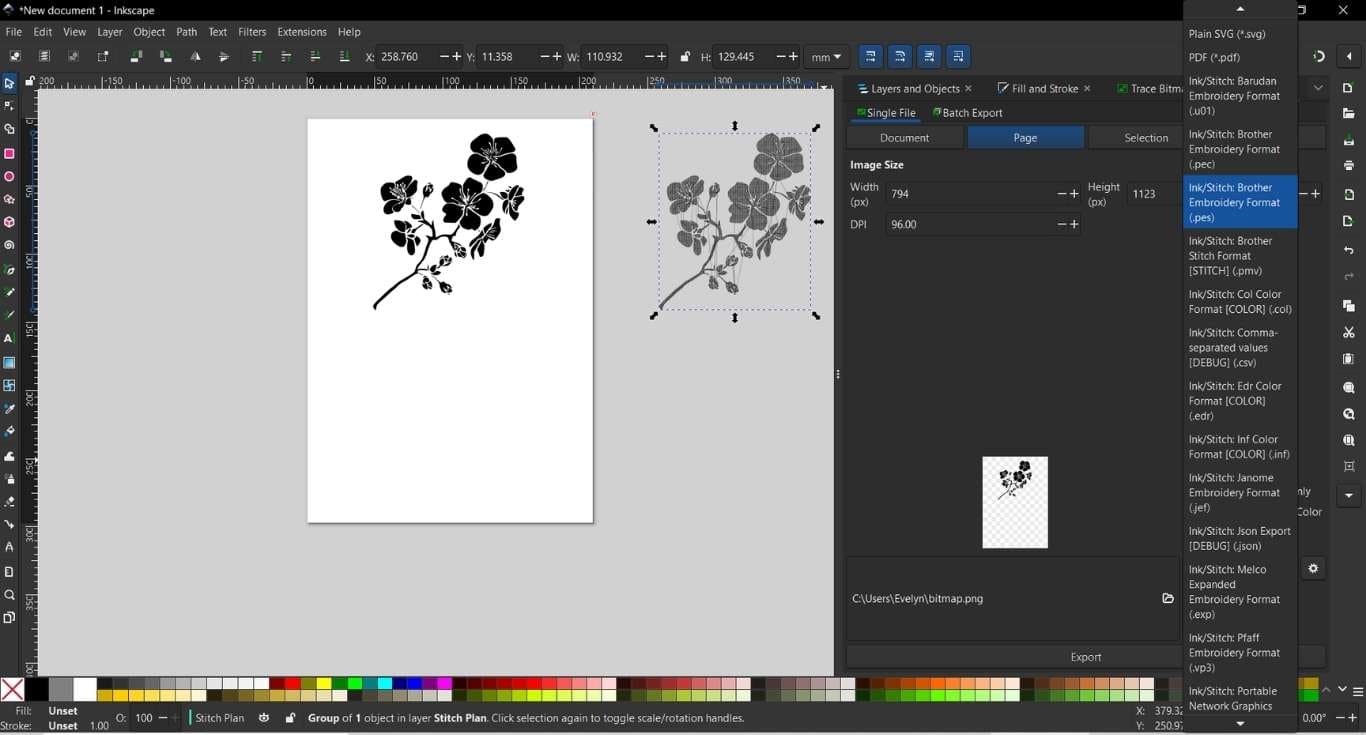Pick the Connector tool
Viewport: 1366px width, 735px height.
(x=9, y=525)
